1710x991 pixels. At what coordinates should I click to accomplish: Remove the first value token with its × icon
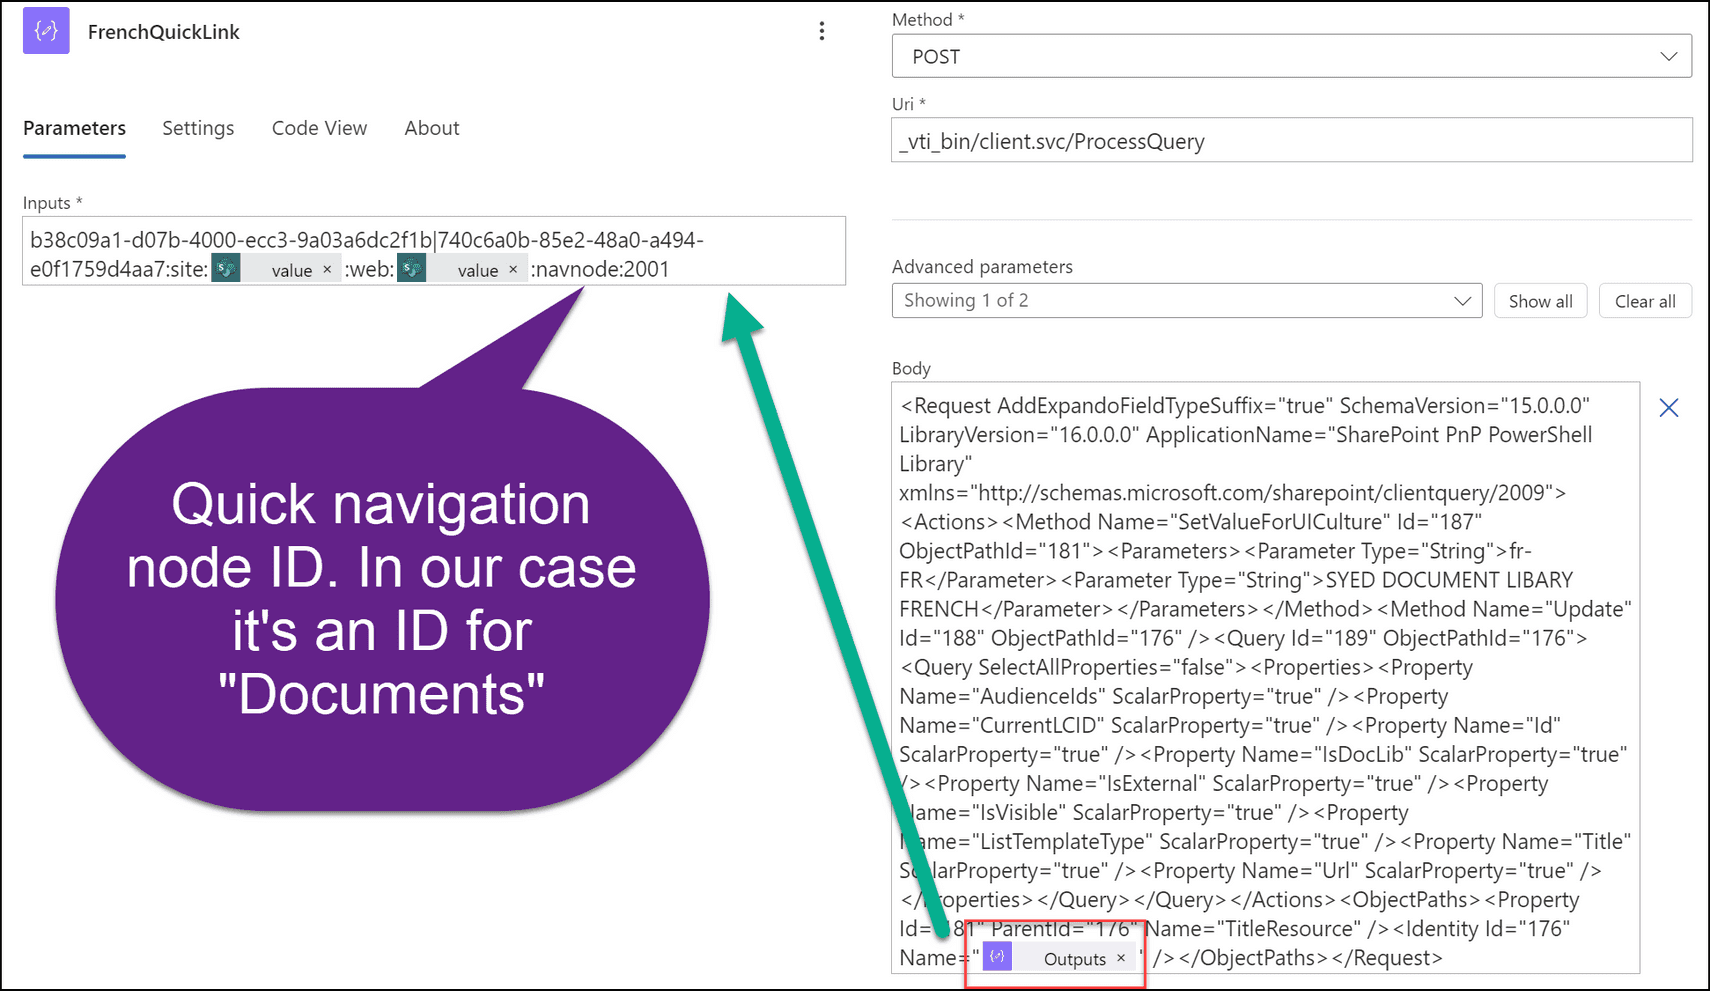coord(327,269)
